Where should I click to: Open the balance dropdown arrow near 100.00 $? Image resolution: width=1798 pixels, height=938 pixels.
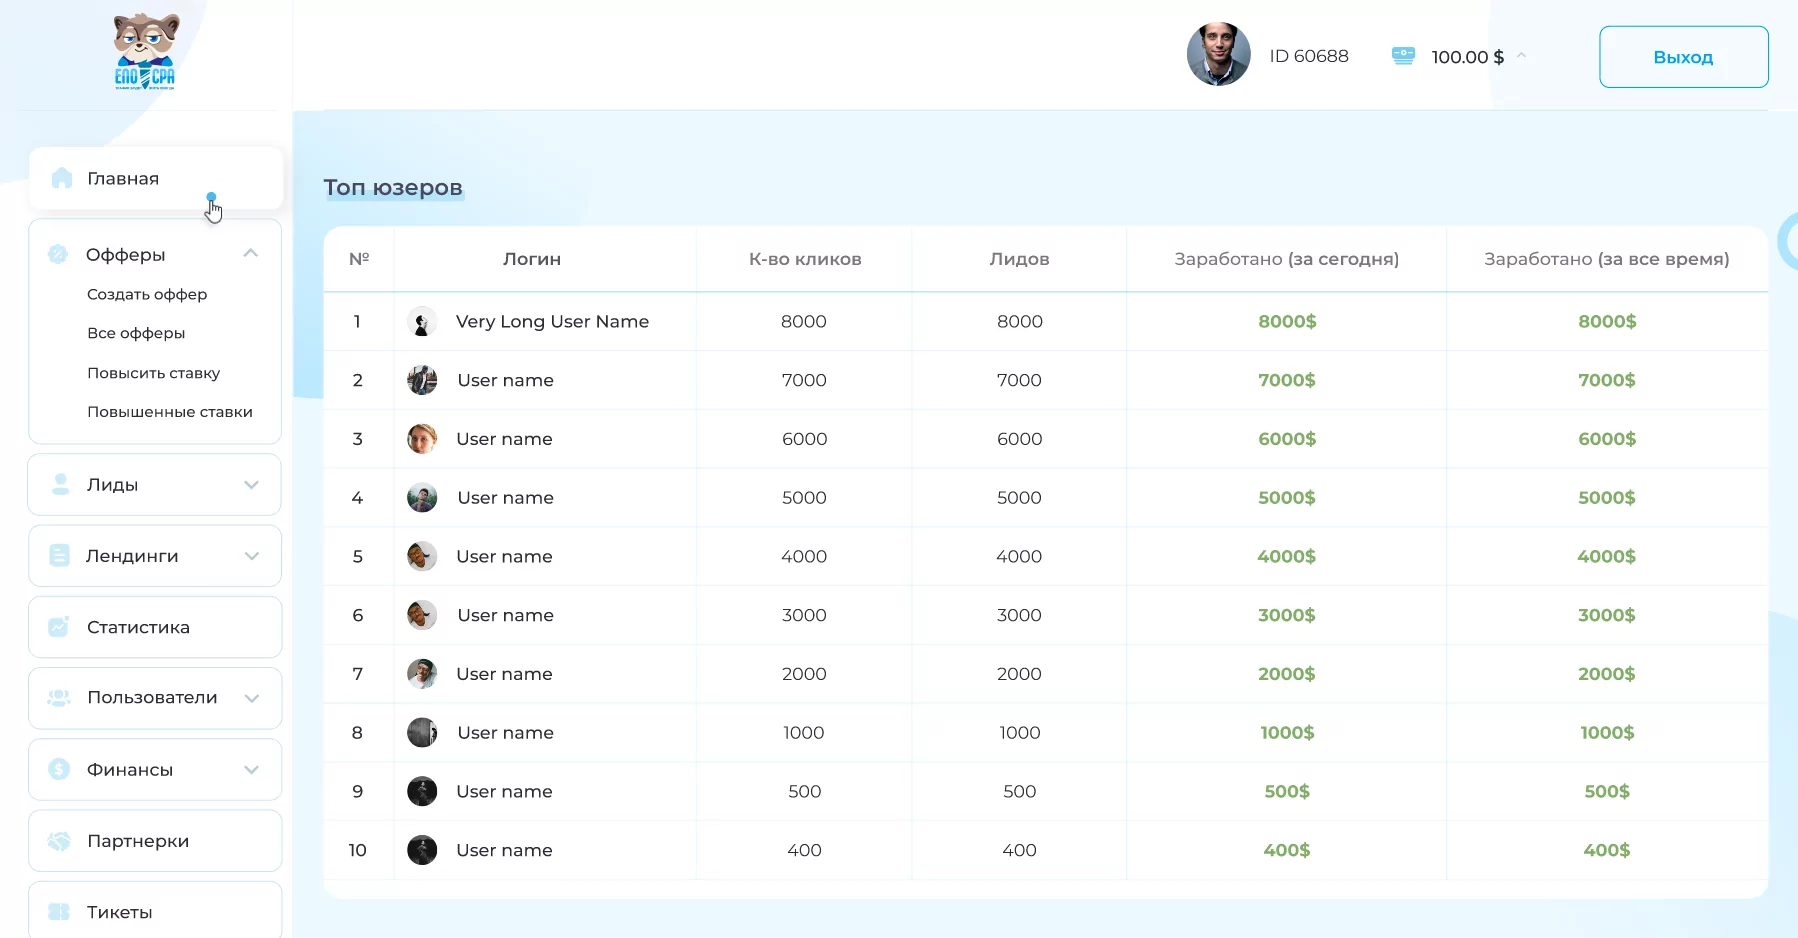click(1521, 56)
